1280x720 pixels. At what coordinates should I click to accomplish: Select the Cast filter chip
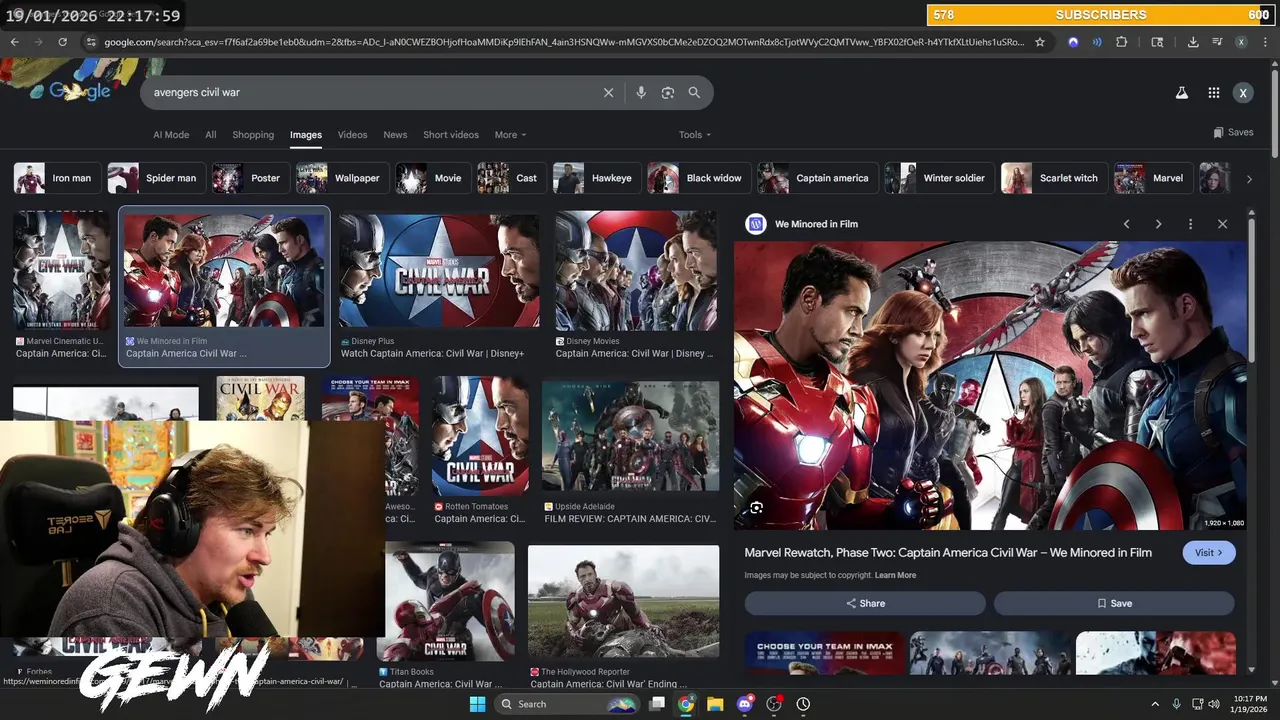[512, 178]
